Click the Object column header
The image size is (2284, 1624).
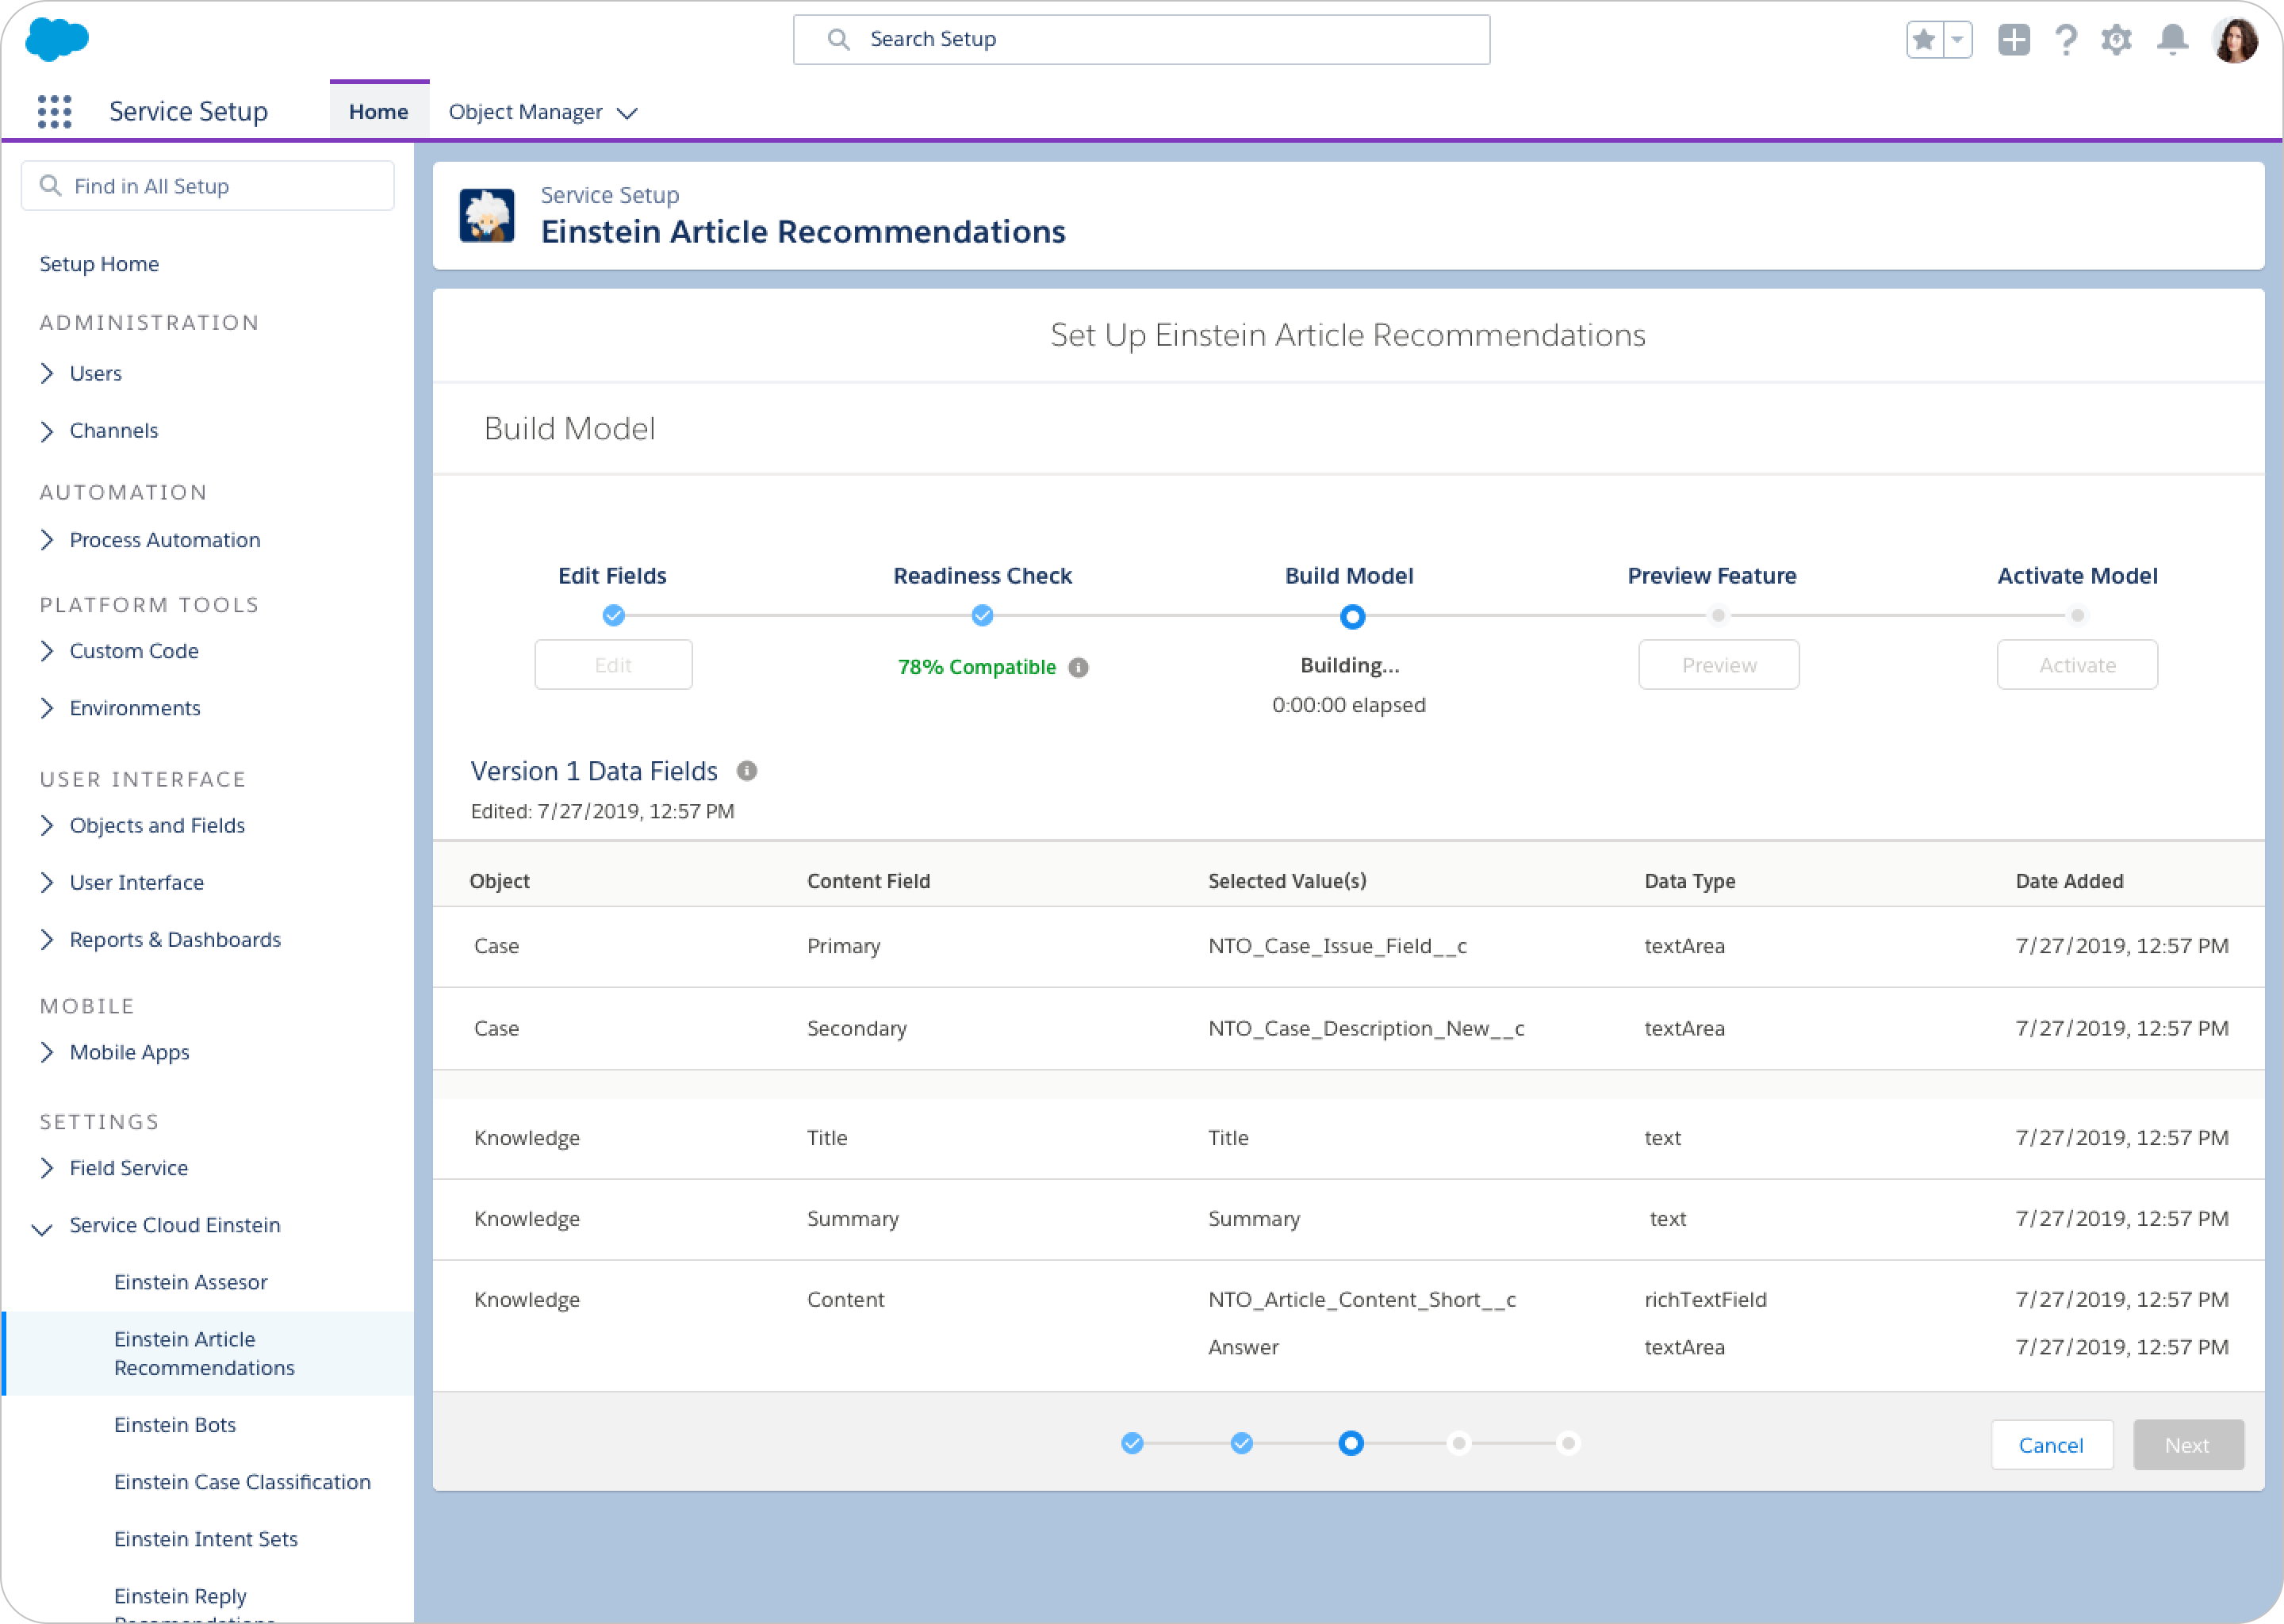500,881
